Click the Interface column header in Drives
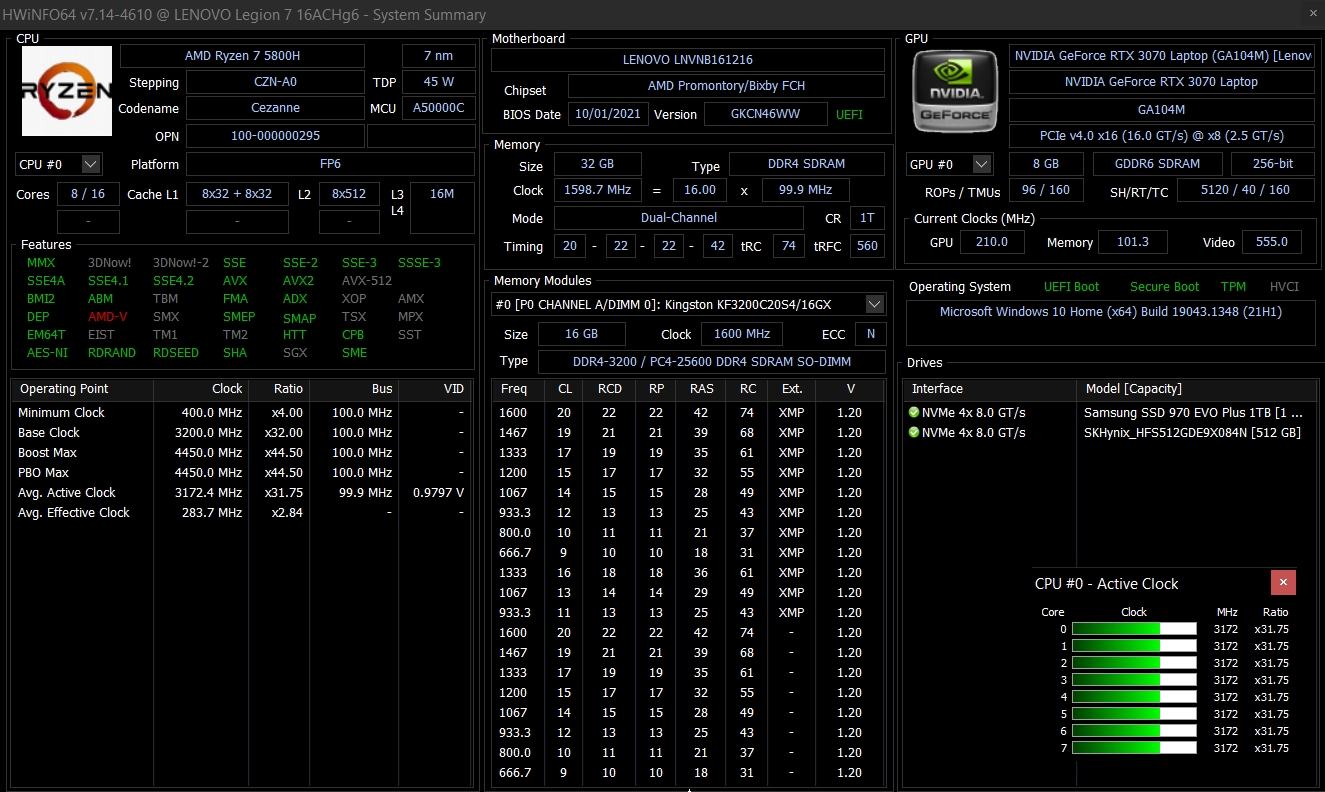Viewport: 1325px width, 792px height. point(990,389)
